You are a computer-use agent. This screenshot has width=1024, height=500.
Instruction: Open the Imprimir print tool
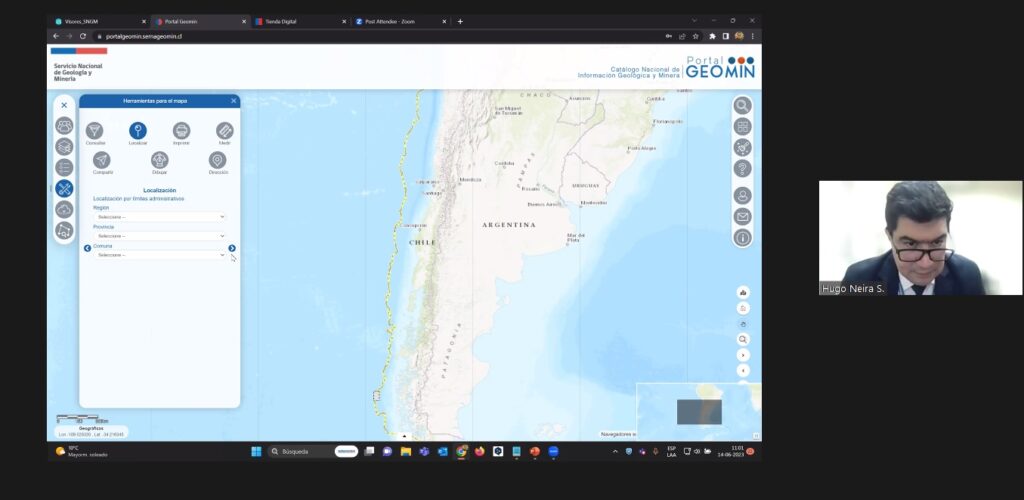click(x=181, y=131)
